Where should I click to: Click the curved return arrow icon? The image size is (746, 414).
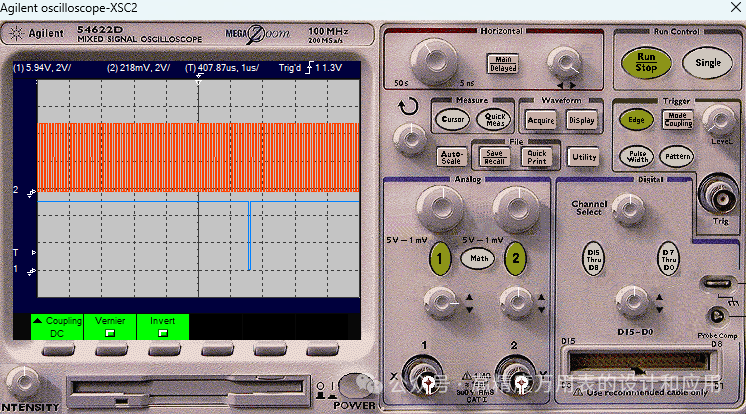[408, 107]
